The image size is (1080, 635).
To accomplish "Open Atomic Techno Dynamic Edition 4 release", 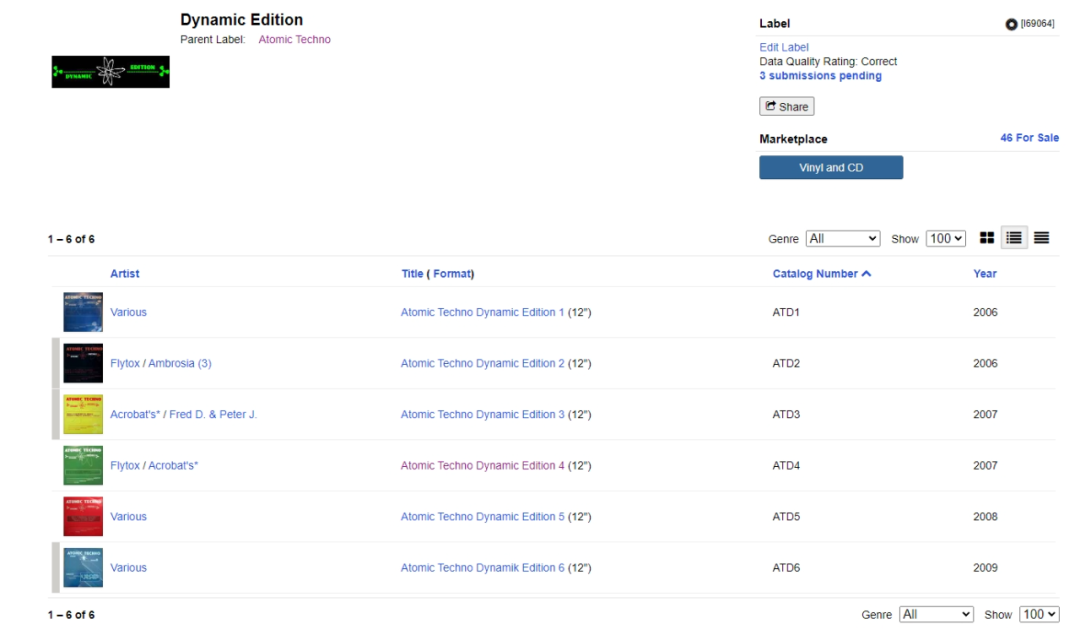I will pyautogui.click(x=482, y=466).
